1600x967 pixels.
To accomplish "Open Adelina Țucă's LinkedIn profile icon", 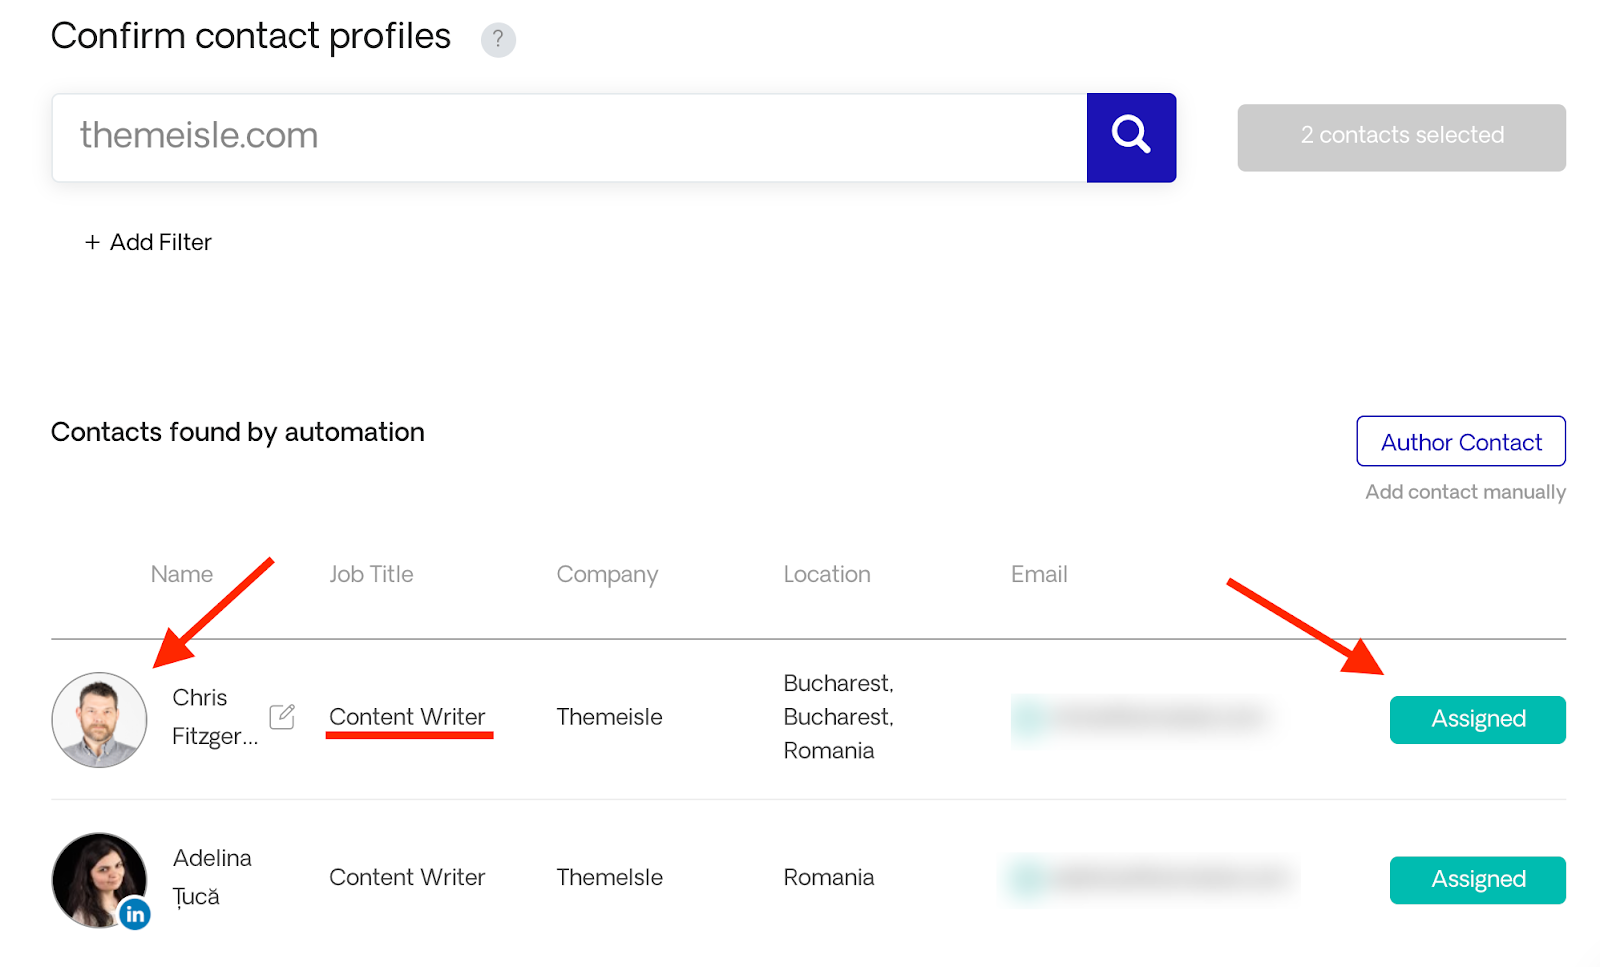I will tap(133, 912).
